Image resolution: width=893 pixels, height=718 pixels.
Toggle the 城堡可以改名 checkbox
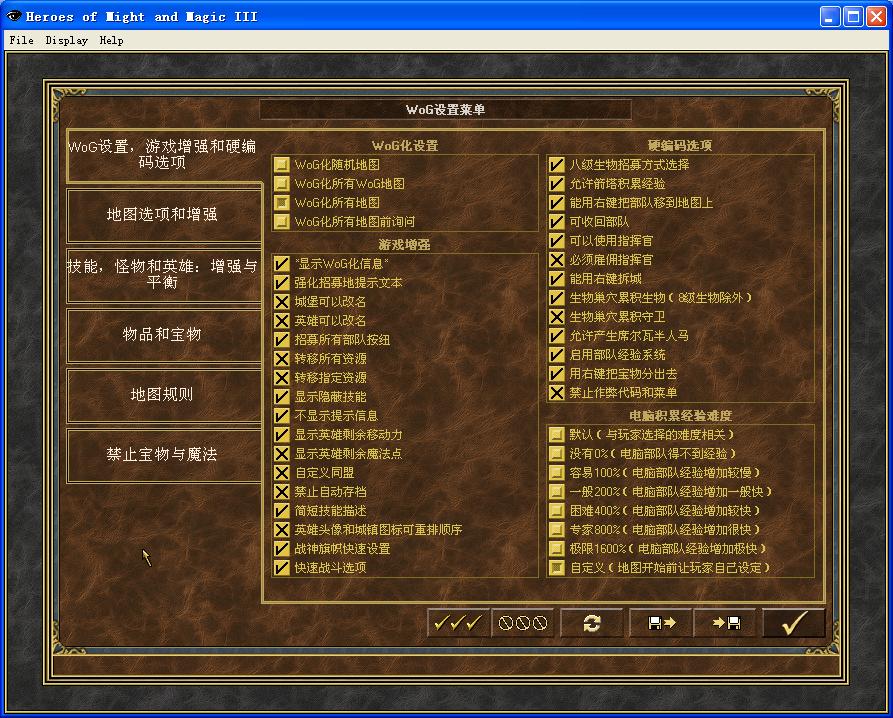(282, 302)
